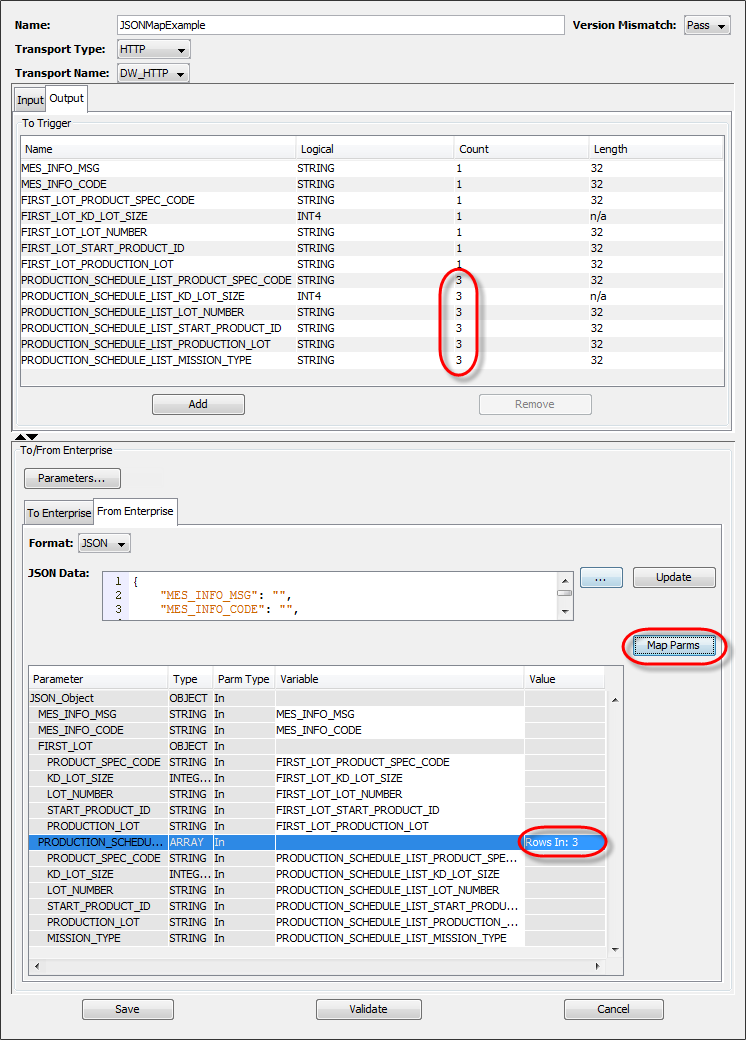Click in the Name text field
The image size is (746, 1040).
click(x=340, y=25)
